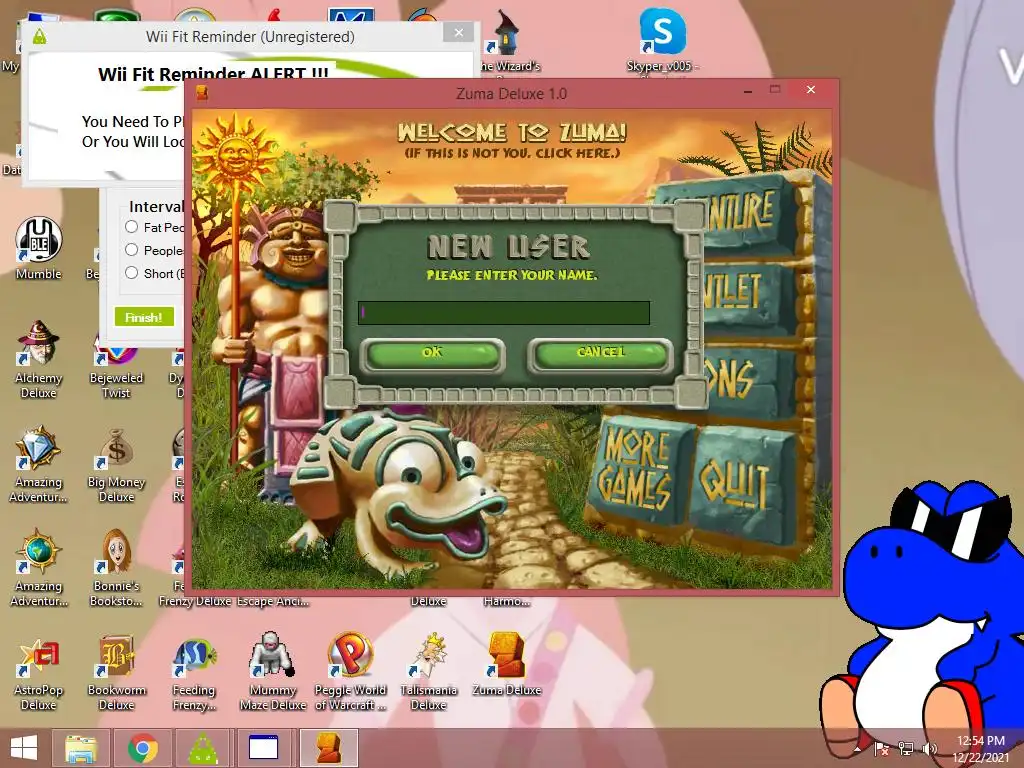Open Peggle World of Warcraft desktop icon
This screenshot has width=1024, height=768.
(x=350, y=671)
